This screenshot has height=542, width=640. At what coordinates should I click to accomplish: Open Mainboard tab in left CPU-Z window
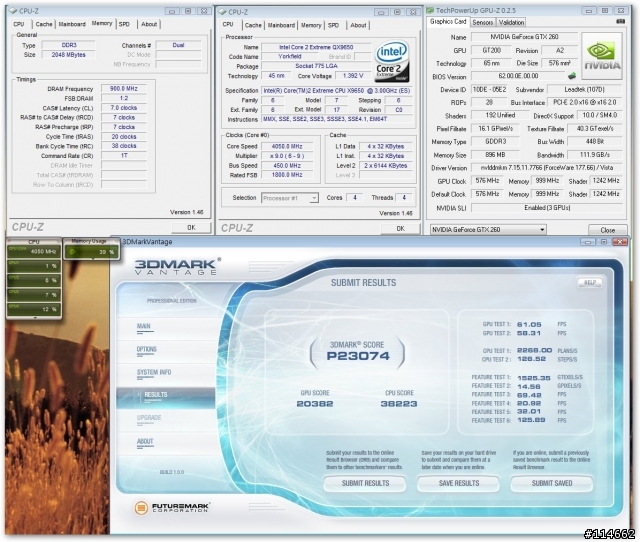(x=72, y=24)
